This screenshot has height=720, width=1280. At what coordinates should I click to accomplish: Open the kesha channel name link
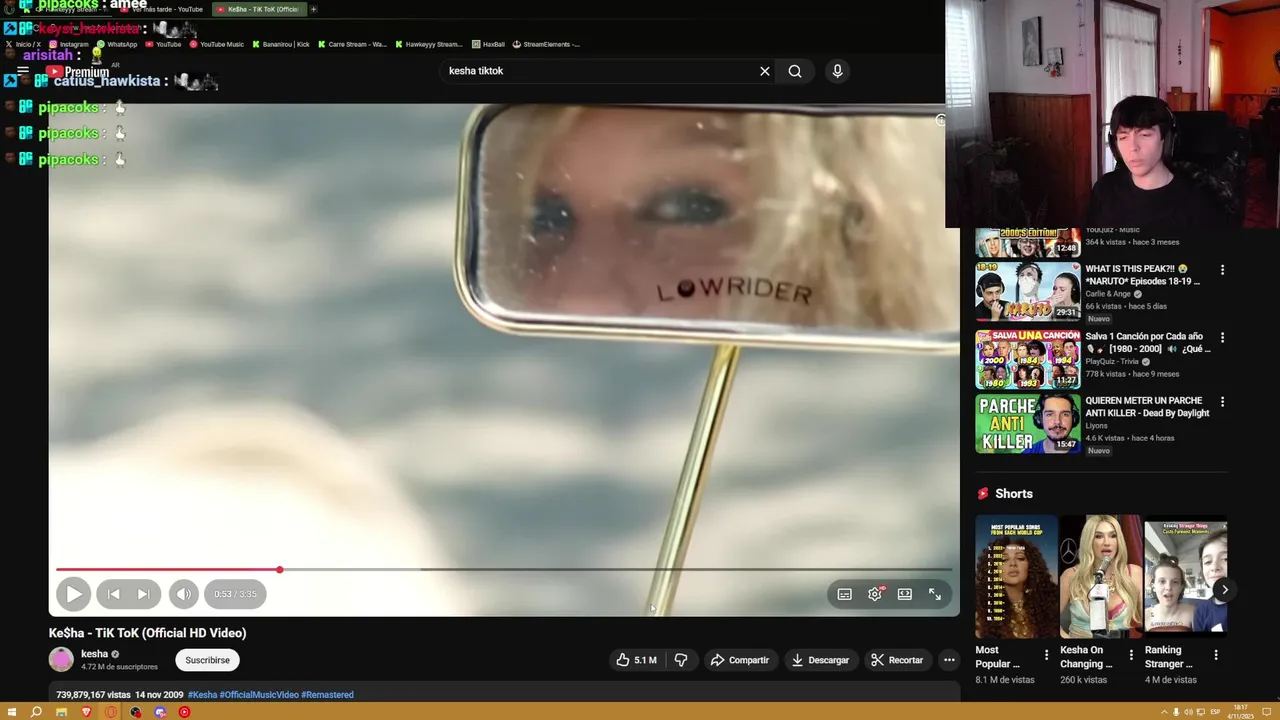[x=94, y=654]
